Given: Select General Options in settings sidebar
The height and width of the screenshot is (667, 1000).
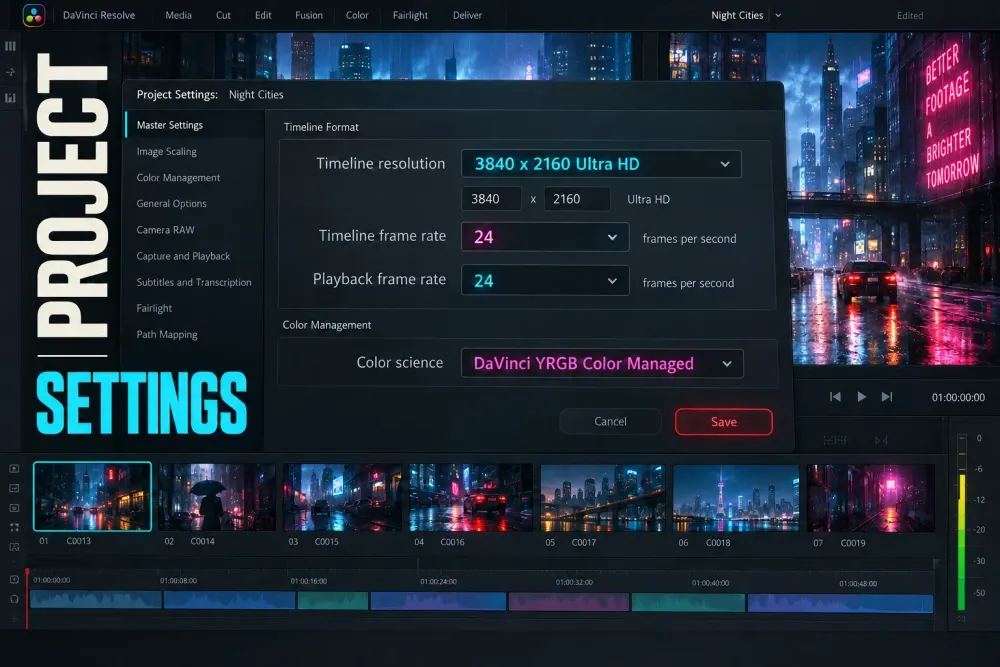Looking at the screenshot, I should 172,203.
